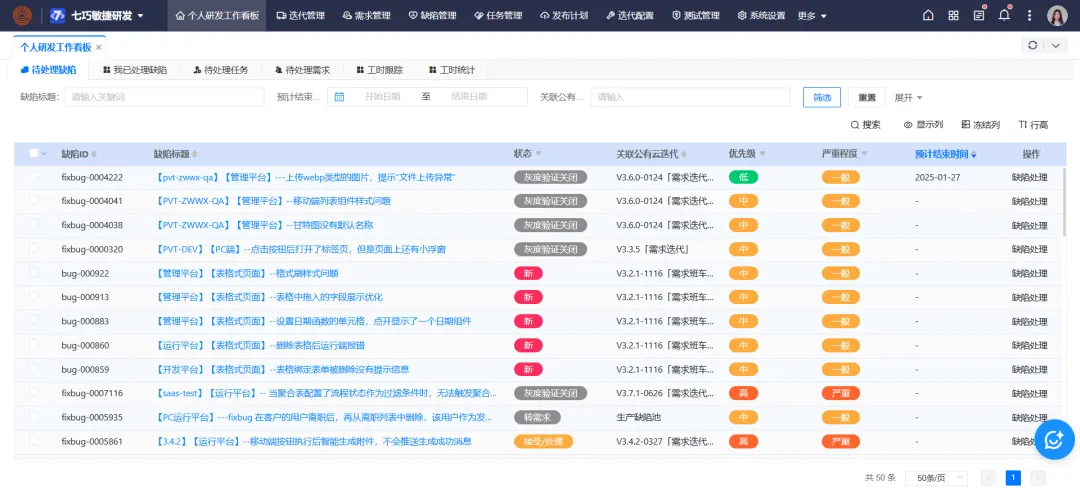Expand the 展开 filter options
Image resolution: width=1080 pixels, height=494 pixels.
908,97
